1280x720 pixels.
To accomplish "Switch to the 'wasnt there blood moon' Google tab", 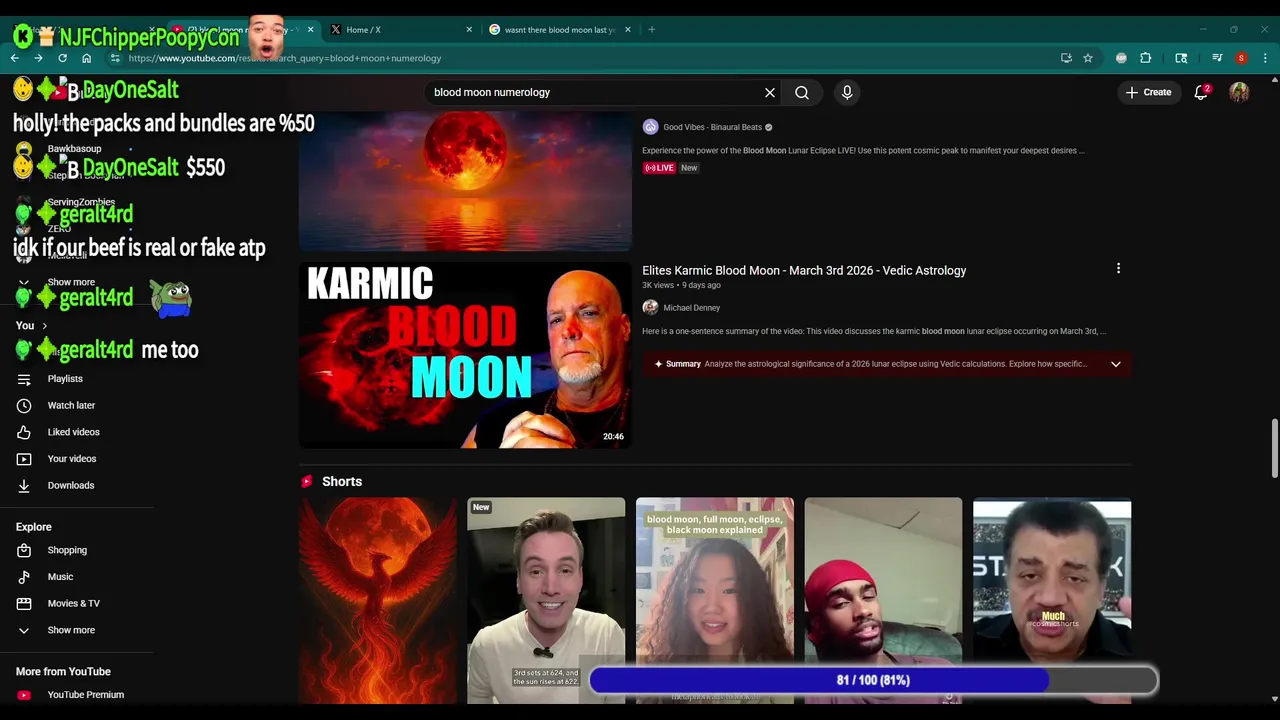I will click(560, 30).
